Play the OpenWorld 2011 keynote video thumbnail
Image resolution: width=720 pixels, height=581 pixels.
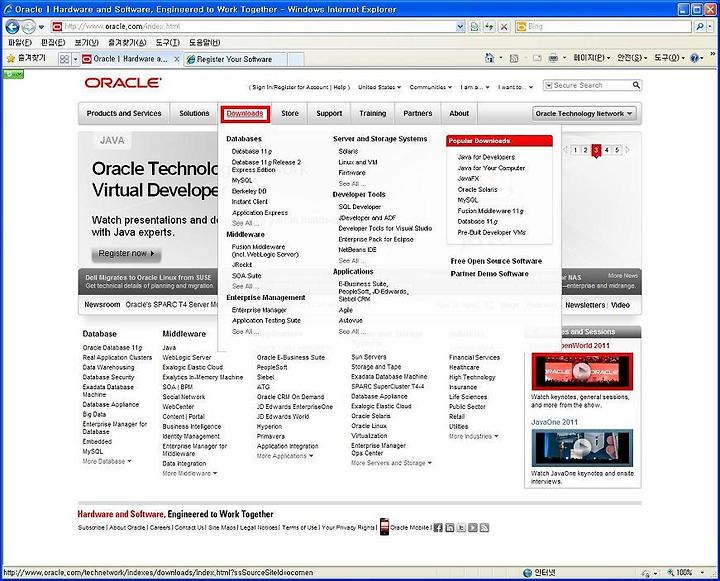(582, 371)
